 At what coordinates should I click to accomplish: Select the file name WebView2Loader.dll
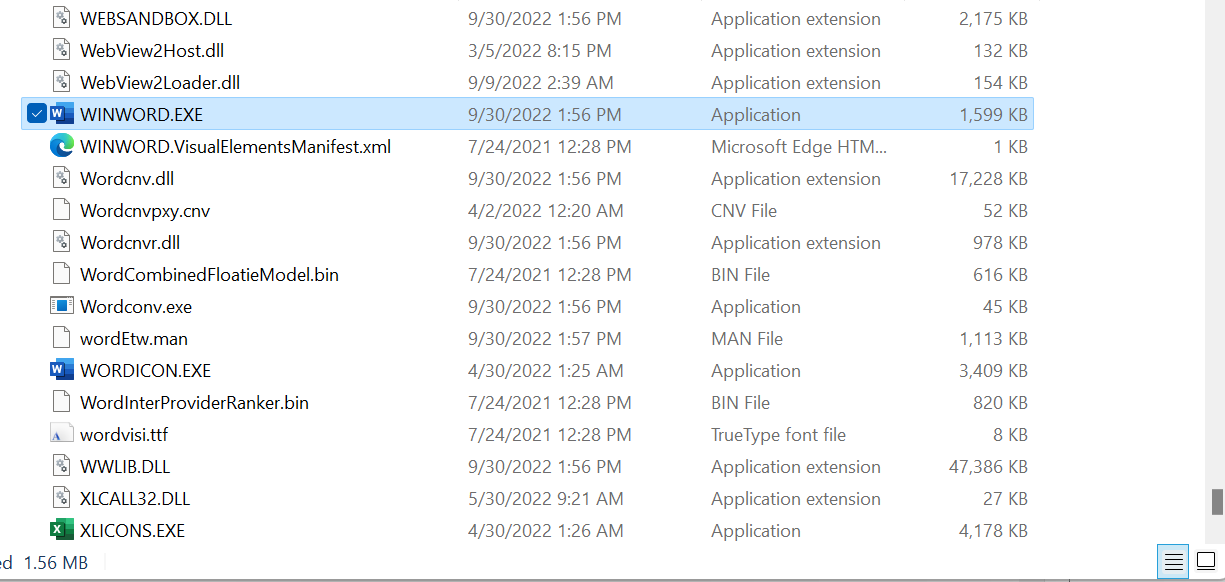click(x=160, y=83)
